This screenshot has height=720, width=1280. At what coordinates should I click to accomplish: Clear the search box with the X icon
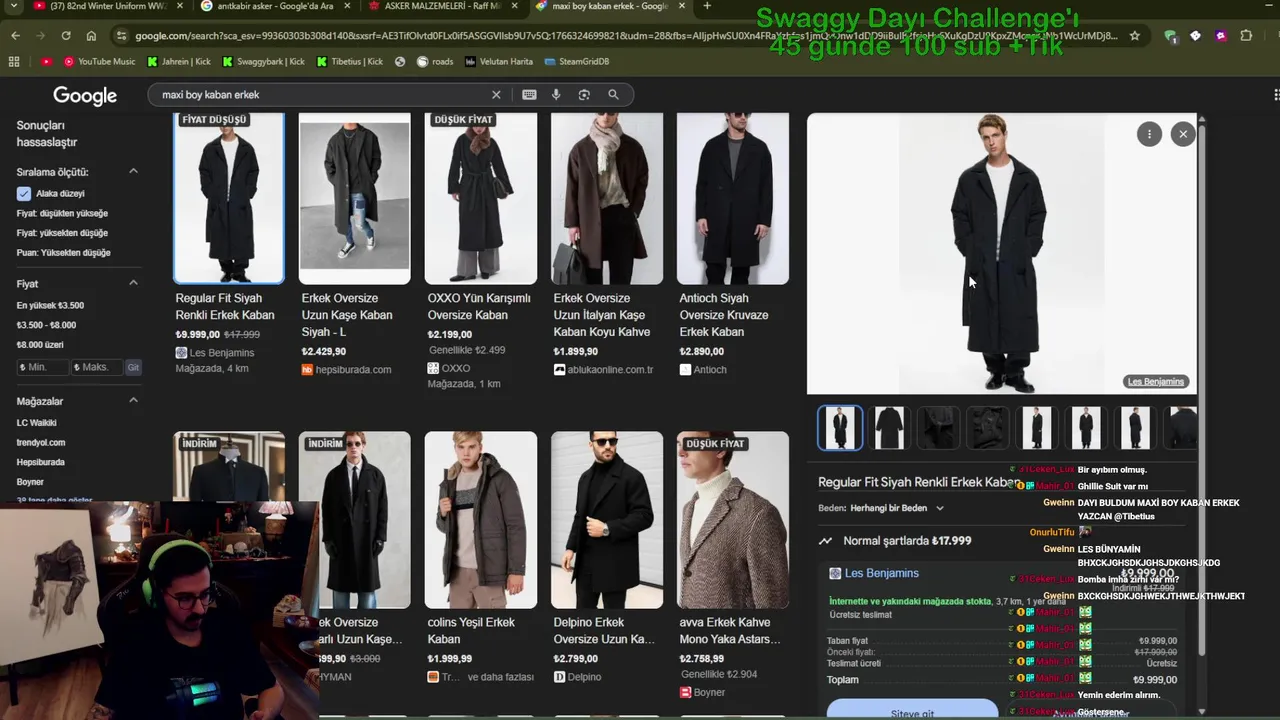pyautogui.click(x=496, y=95)
